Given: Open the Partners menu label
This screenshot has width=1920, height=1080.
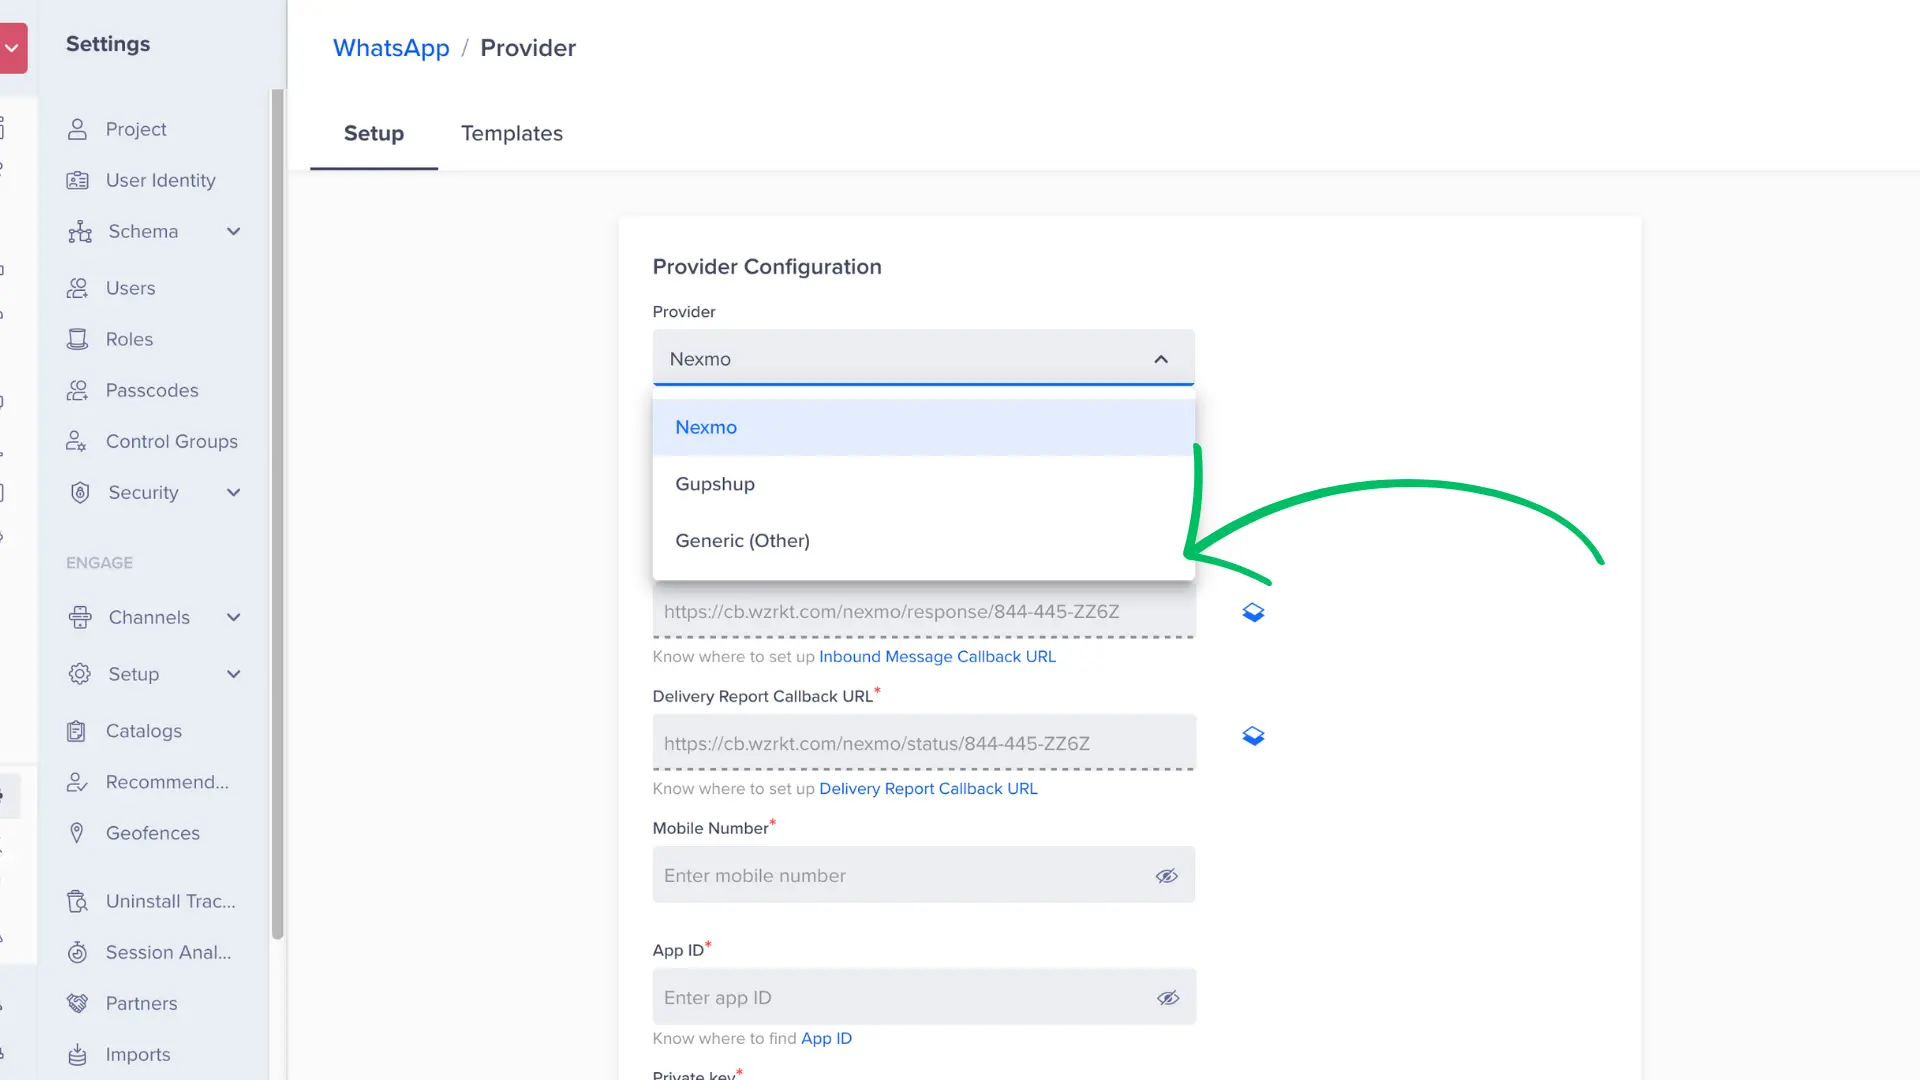Looking at the screenshot, I should click(x=141, y=1003).
